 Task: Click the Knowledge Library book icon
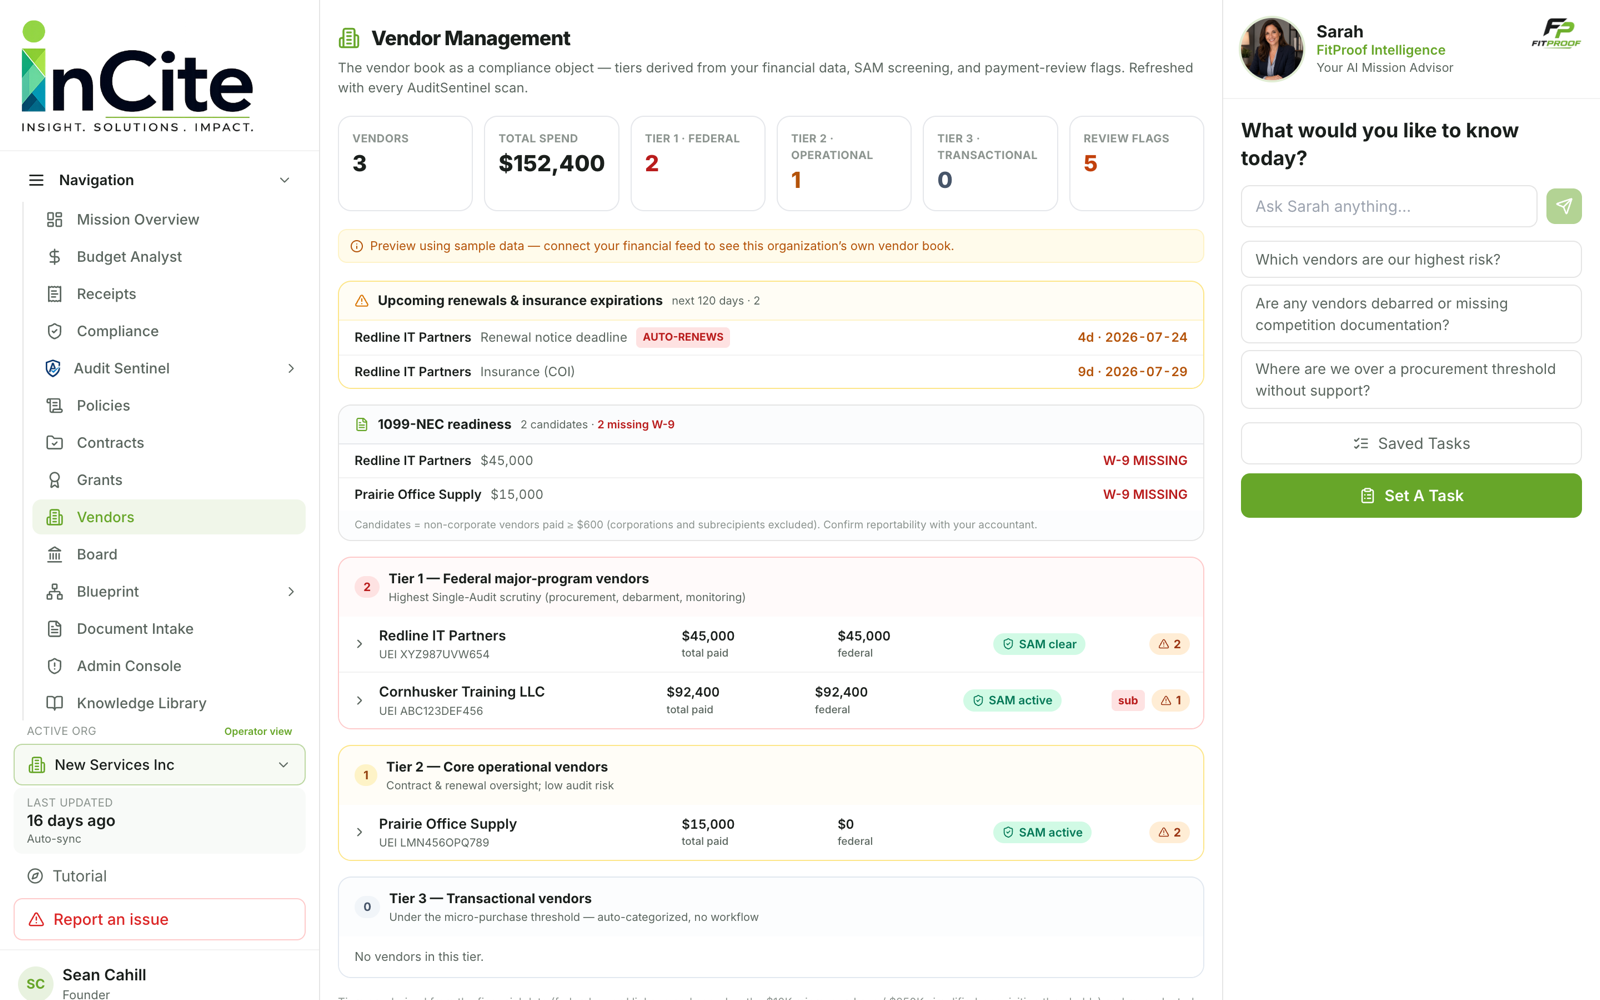coord(55,703)
